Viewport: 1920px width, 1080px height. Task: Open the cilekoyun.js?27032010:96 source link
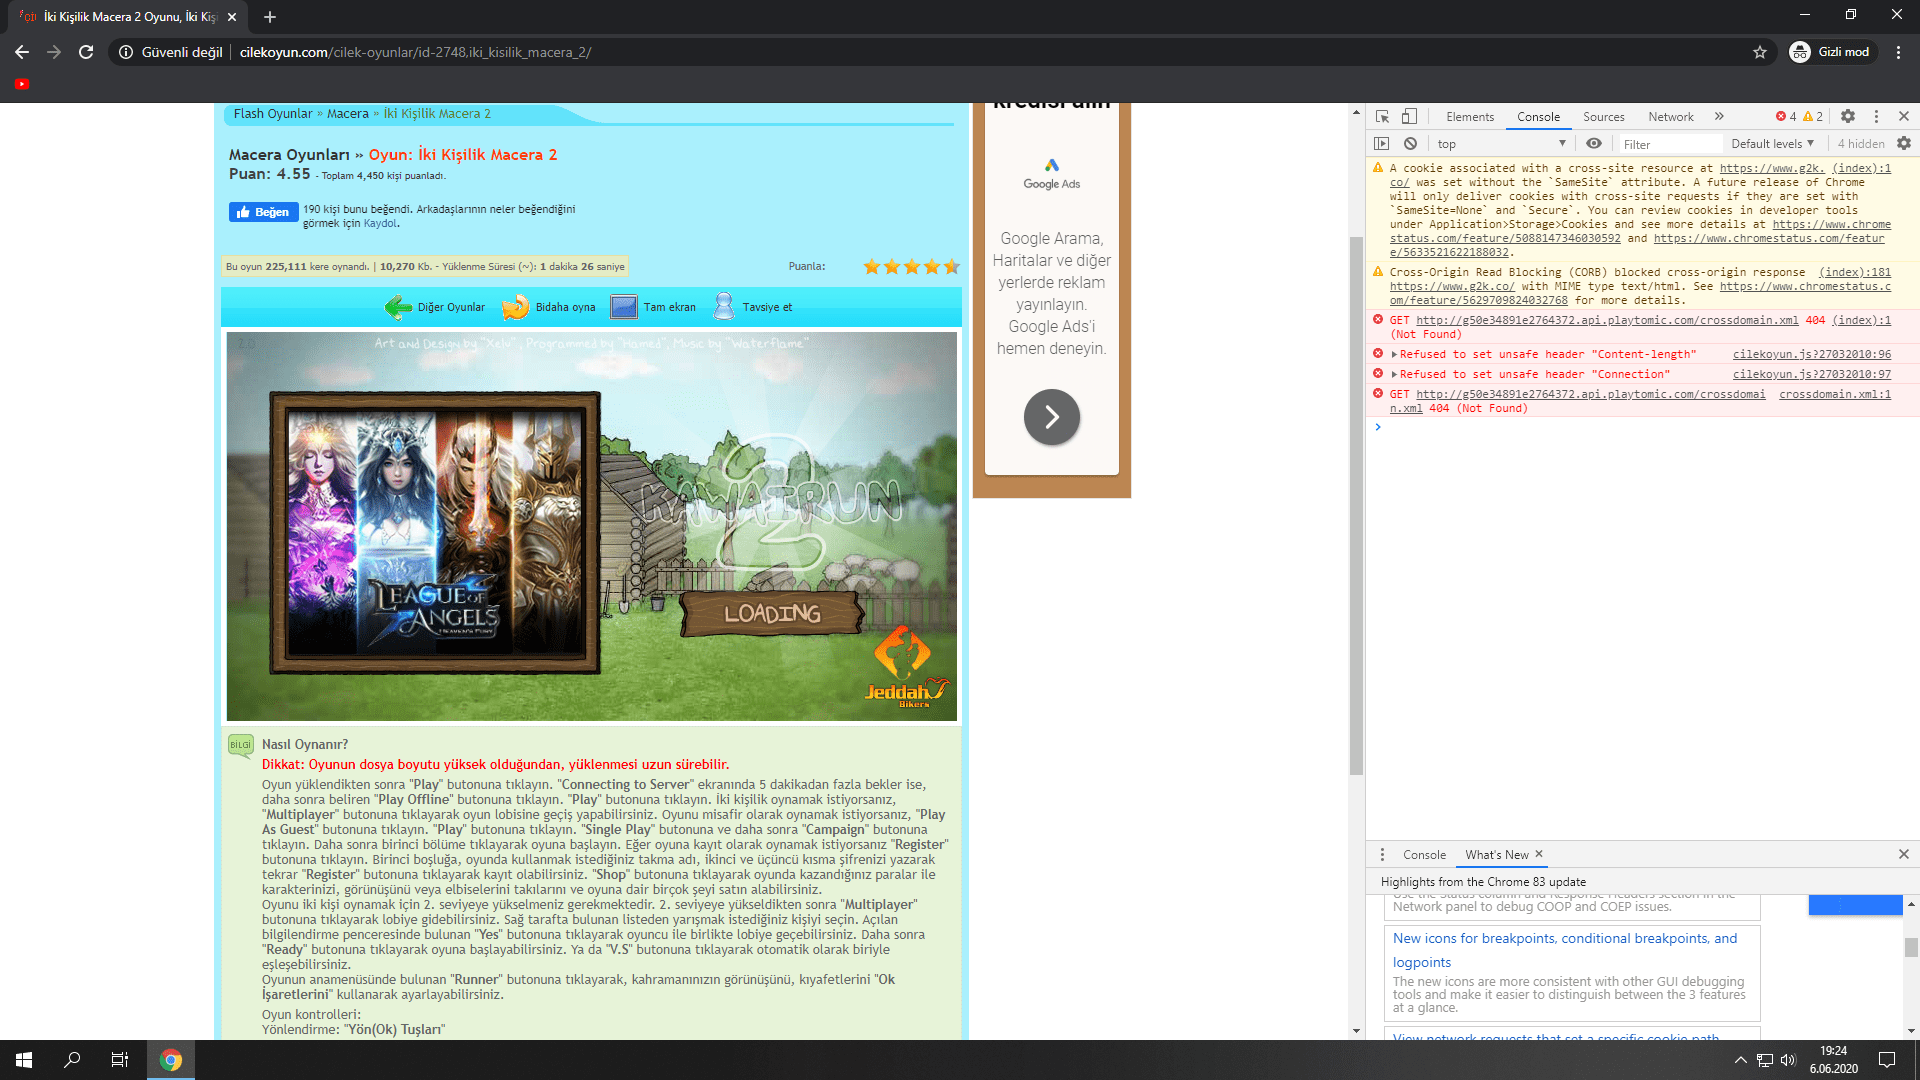point(1811,355)
